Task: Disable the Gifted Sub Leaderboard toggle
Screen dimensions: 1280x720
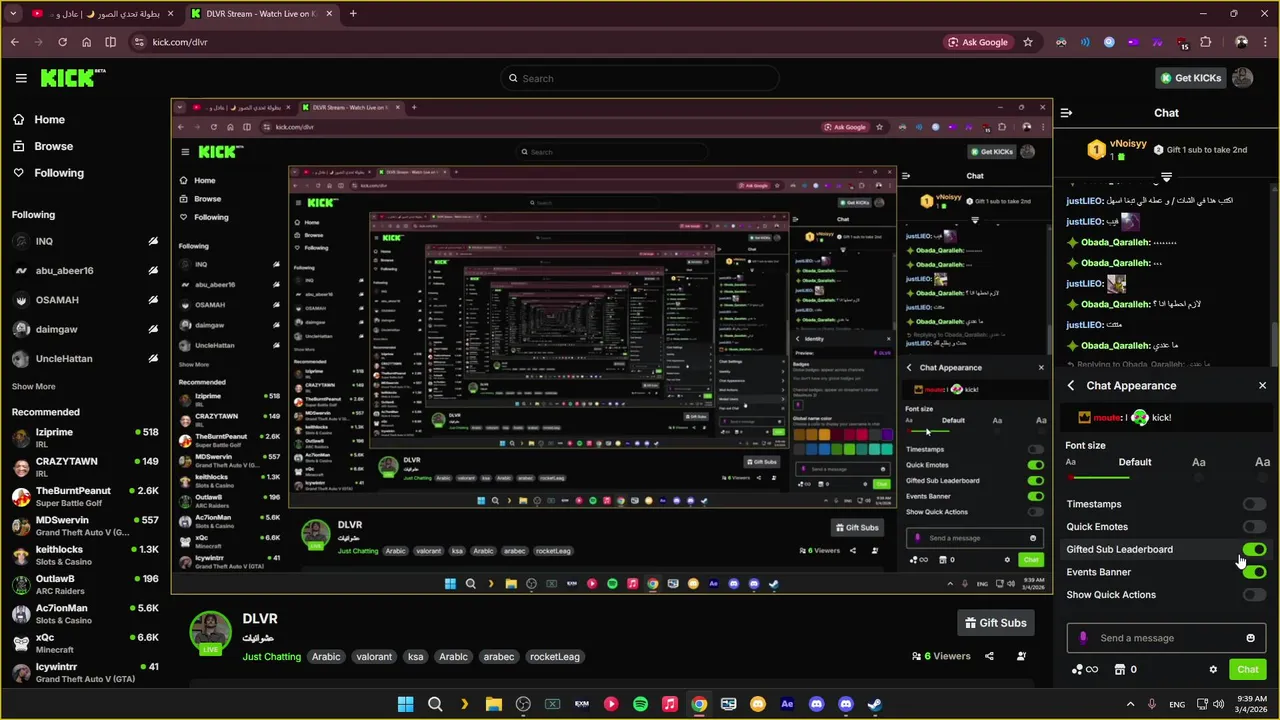Action: click(x=1254, y=549)
